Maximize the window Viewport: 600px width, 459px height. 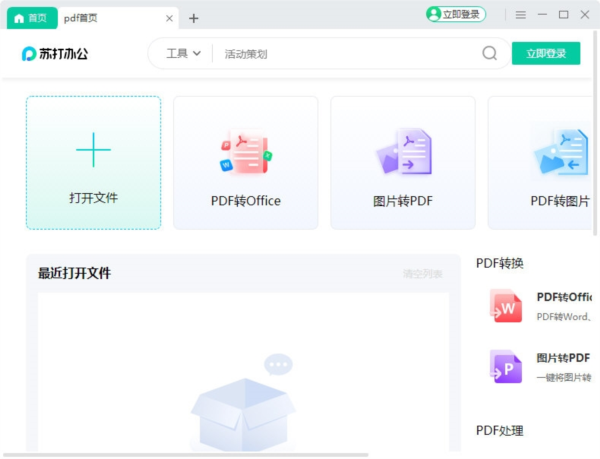(563, 15)
